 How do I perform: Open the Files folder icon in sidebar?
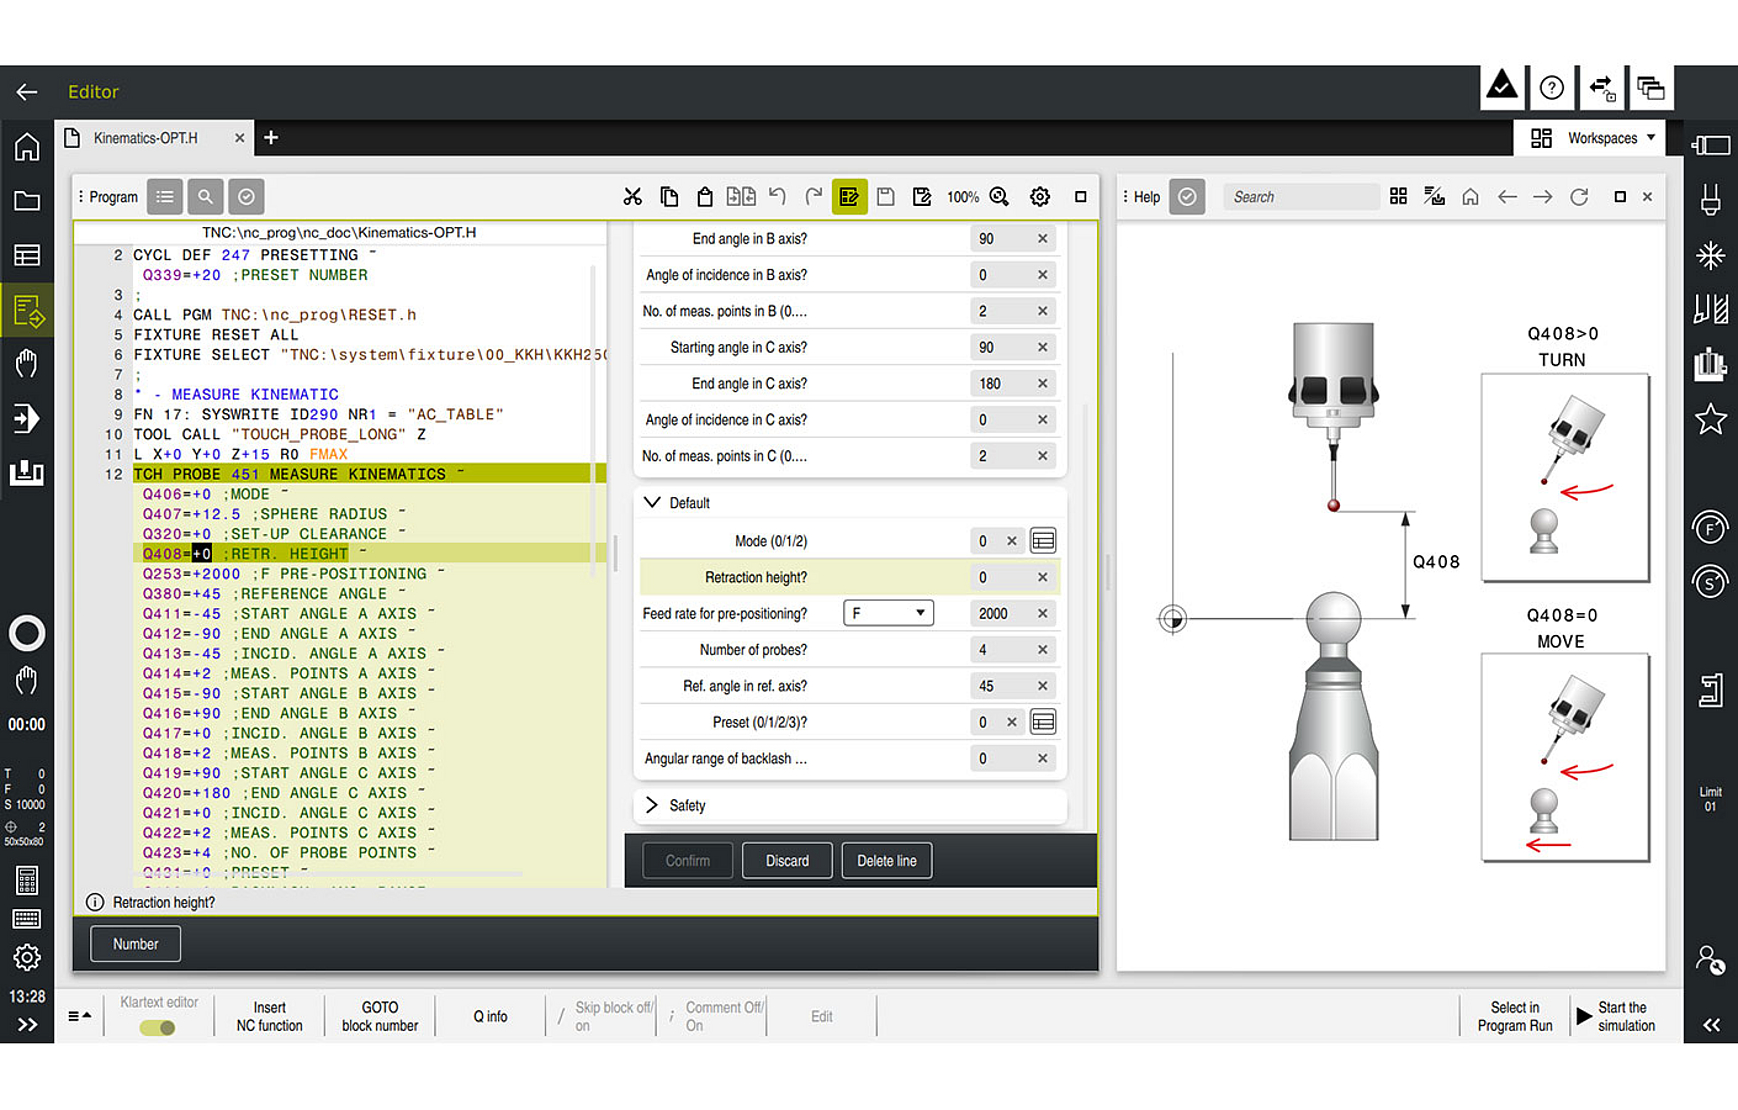(x=27, y=201)
